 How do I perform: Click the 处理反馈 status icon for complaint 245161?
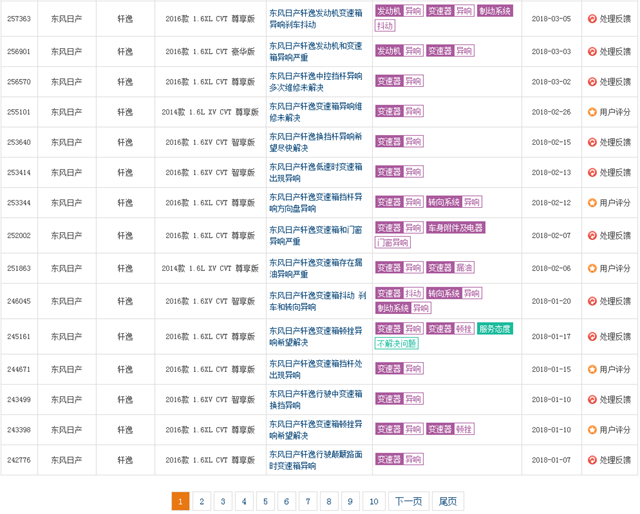(592, 336)
